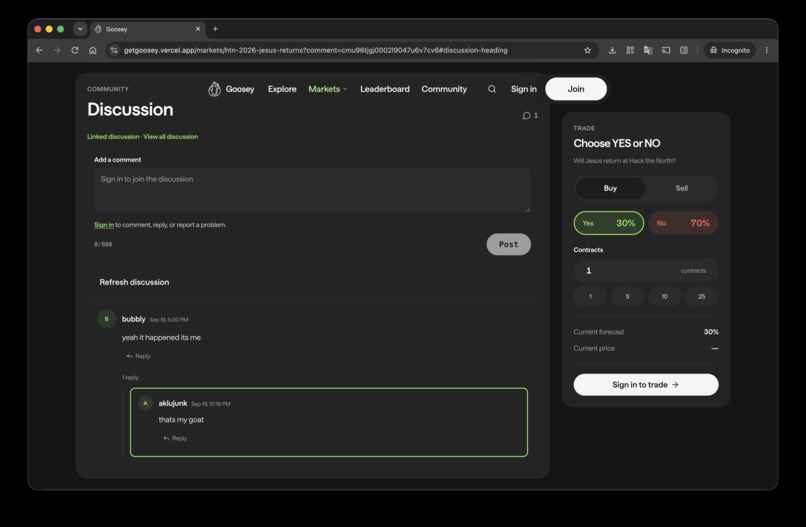806x527 pixels.
Task: Open the browser downloads icon
Action: tap(612, 50)
